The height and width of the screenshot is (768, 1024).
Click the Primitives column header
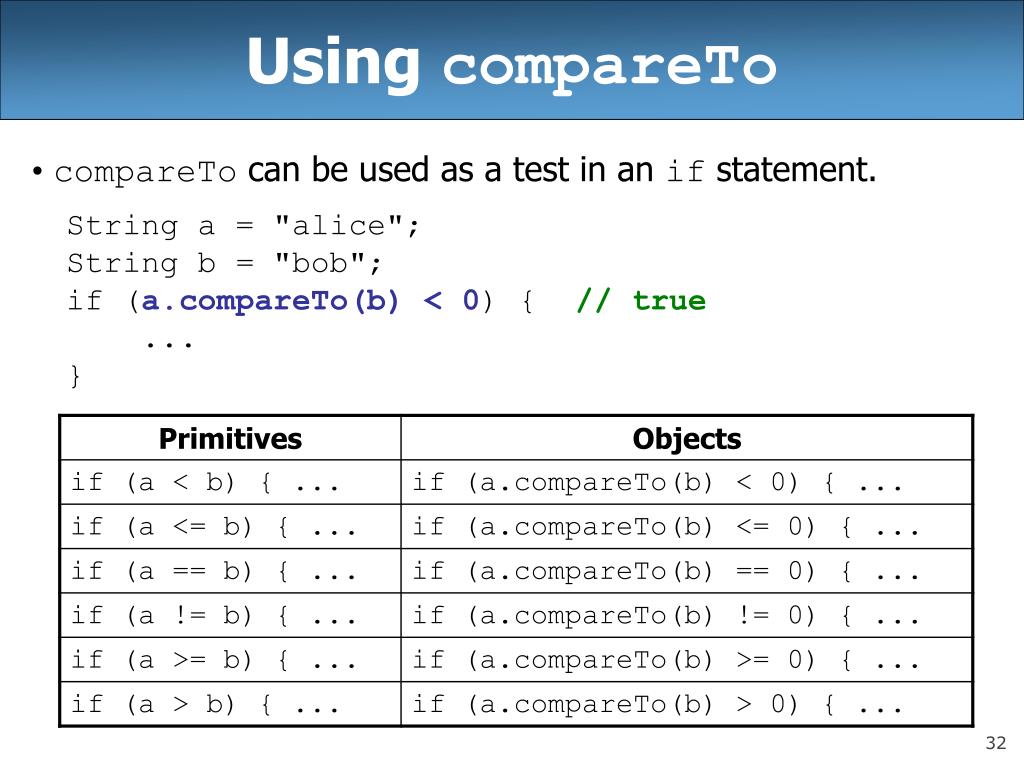[231, 439]
